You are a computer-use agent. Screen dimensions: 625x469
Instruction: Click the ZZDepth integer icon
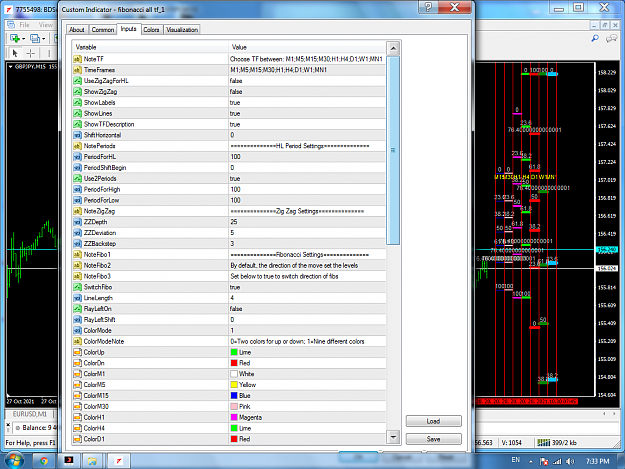(77, 222)
